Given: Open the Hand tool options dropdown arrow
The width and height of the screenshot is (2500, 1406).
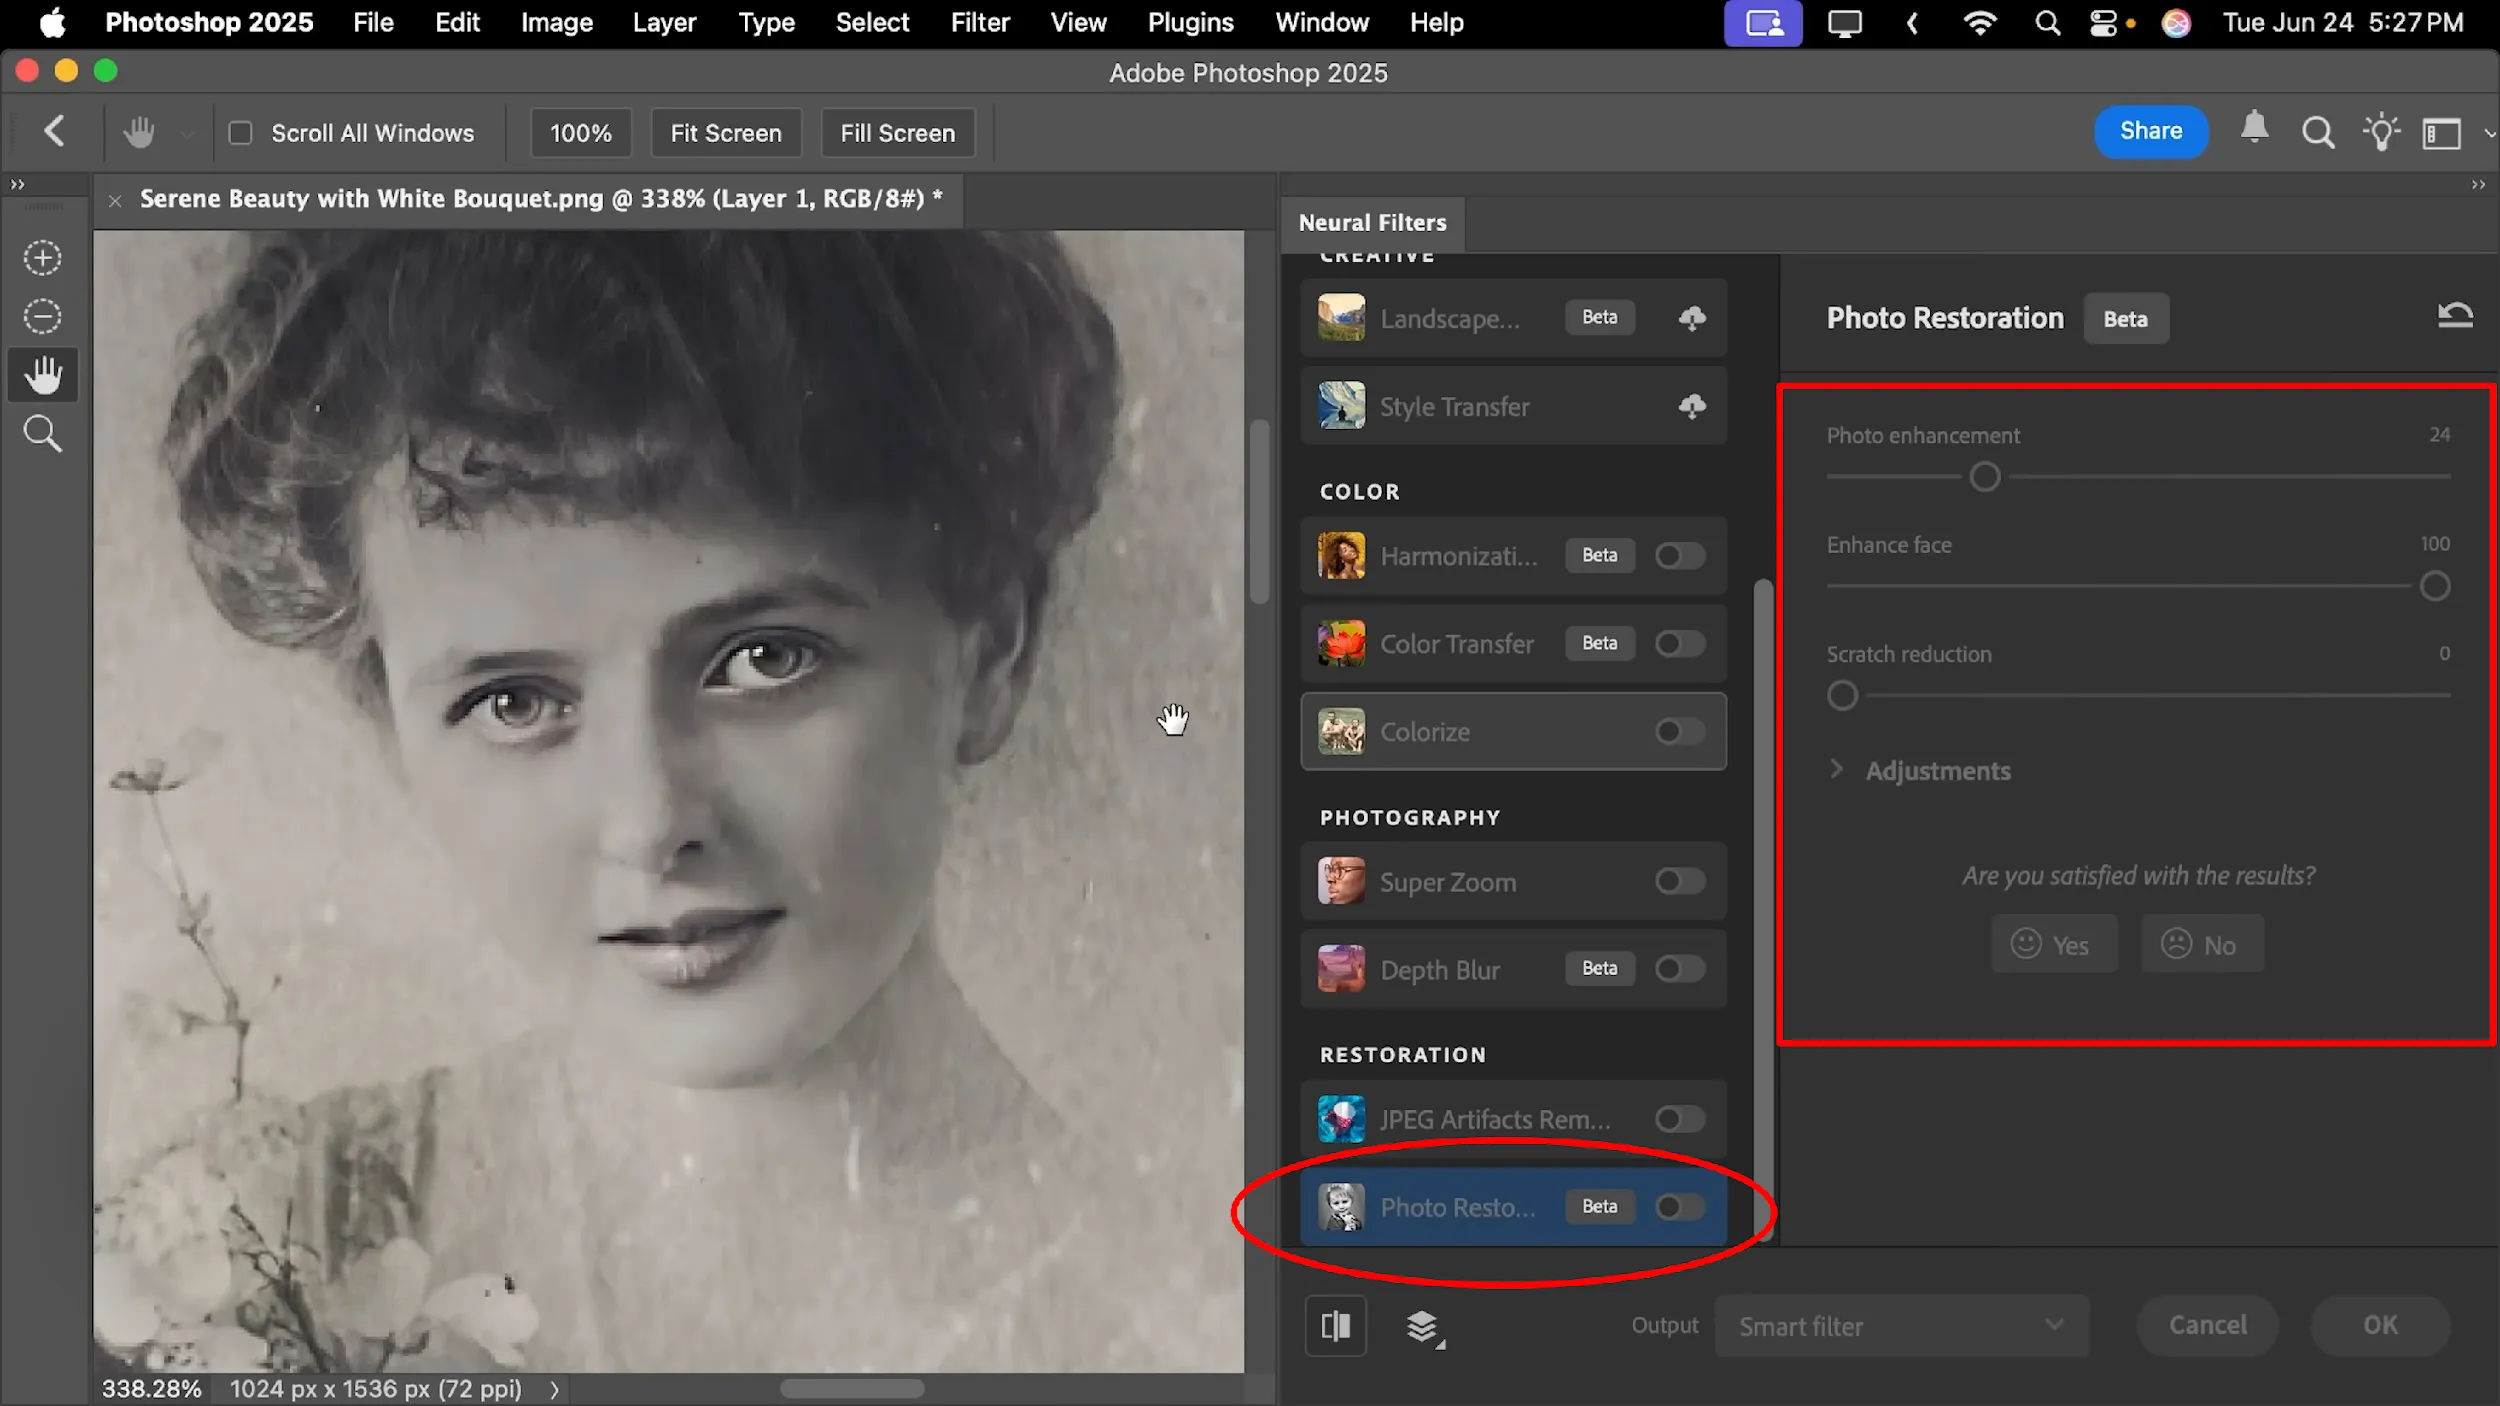Looking at the screenshot, I should 187,132.
